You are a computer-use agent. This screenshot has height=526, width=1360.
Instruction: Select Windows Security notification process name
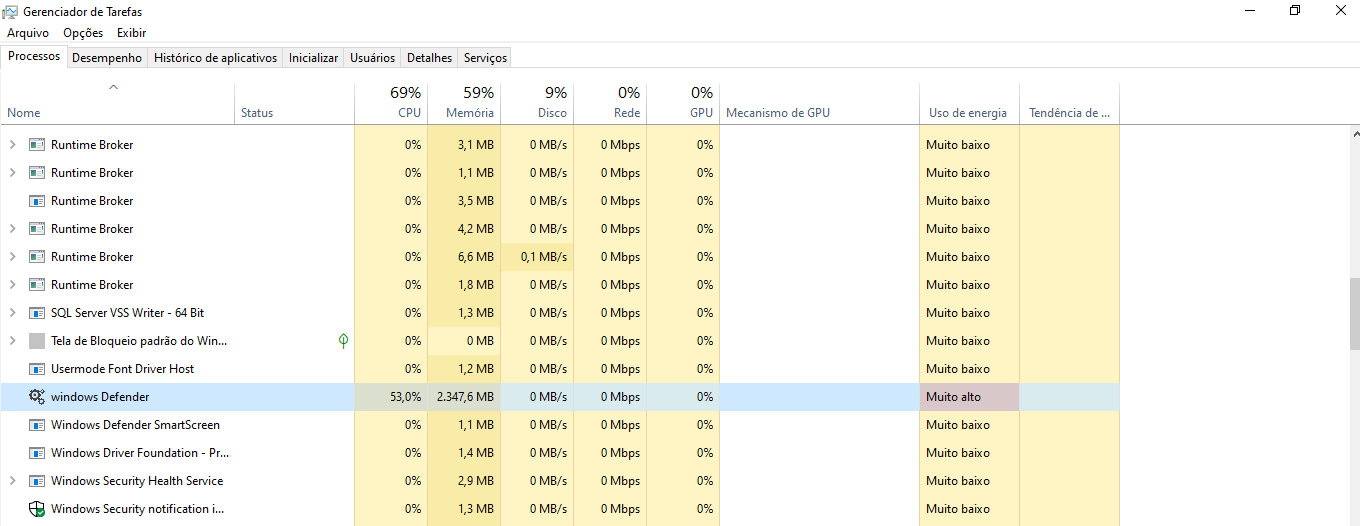pos(137,509)
